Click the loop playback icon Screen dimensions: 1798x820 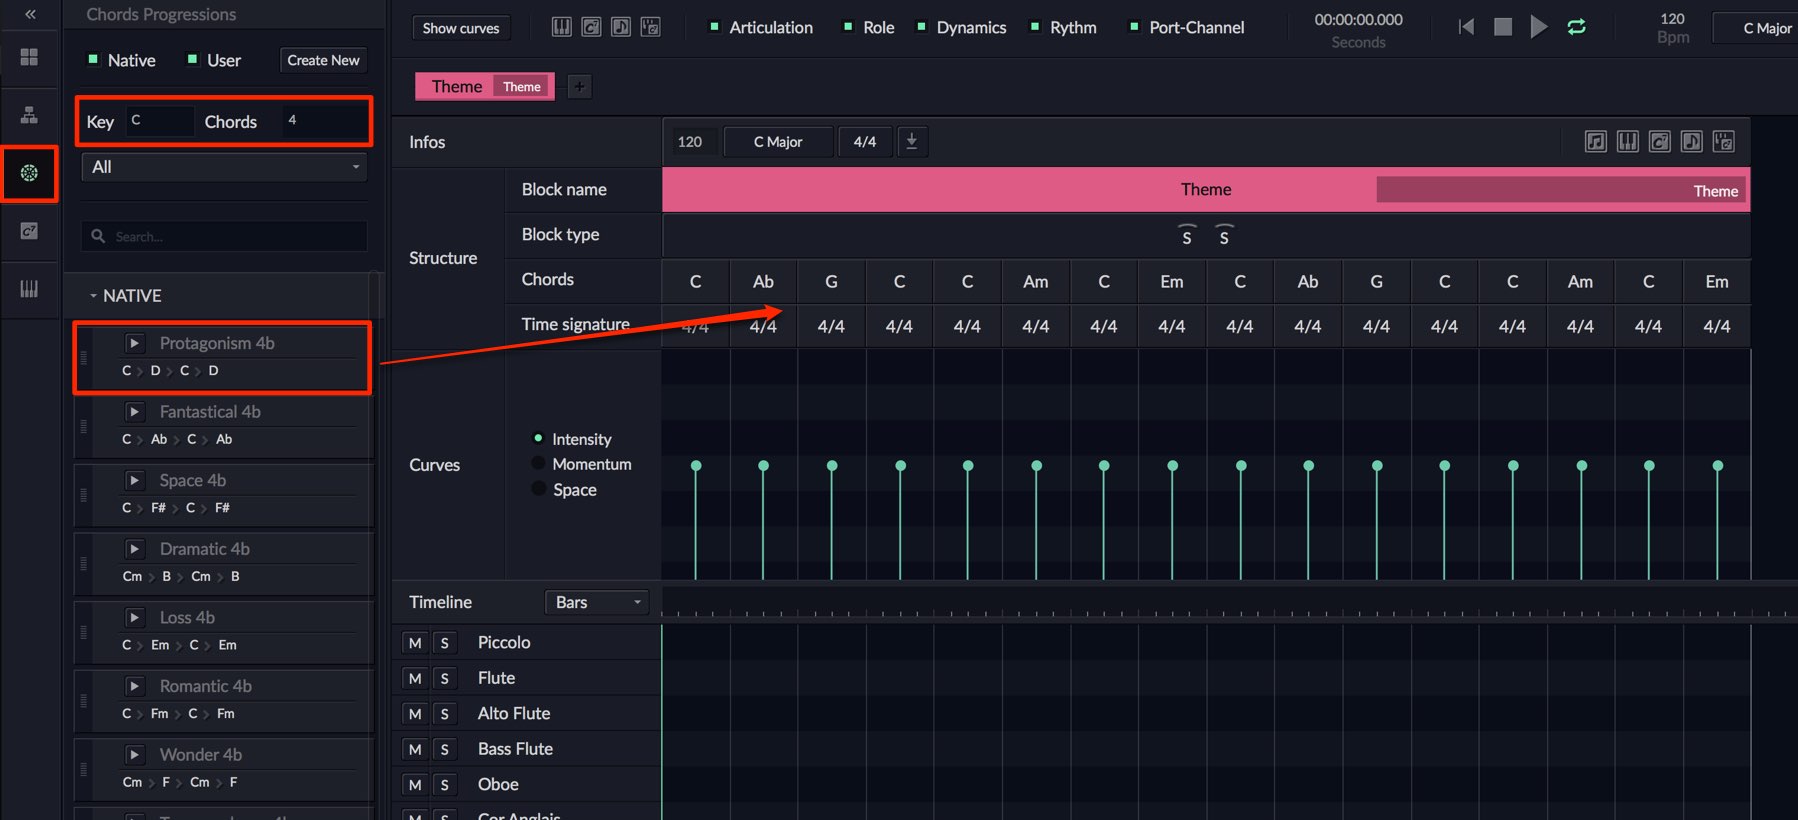pos(1576,27)
